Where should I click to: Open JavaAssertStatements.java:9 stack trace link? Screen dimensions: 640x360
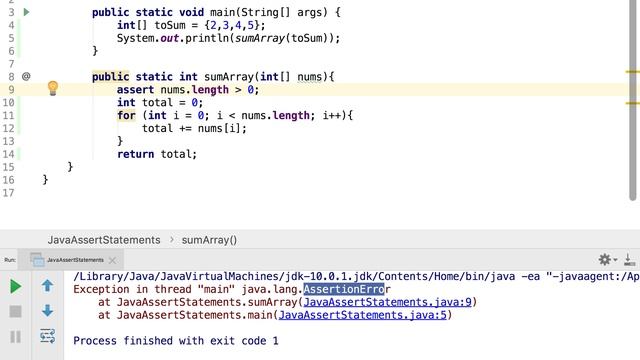pyautogui.click(x=387, y=302)
